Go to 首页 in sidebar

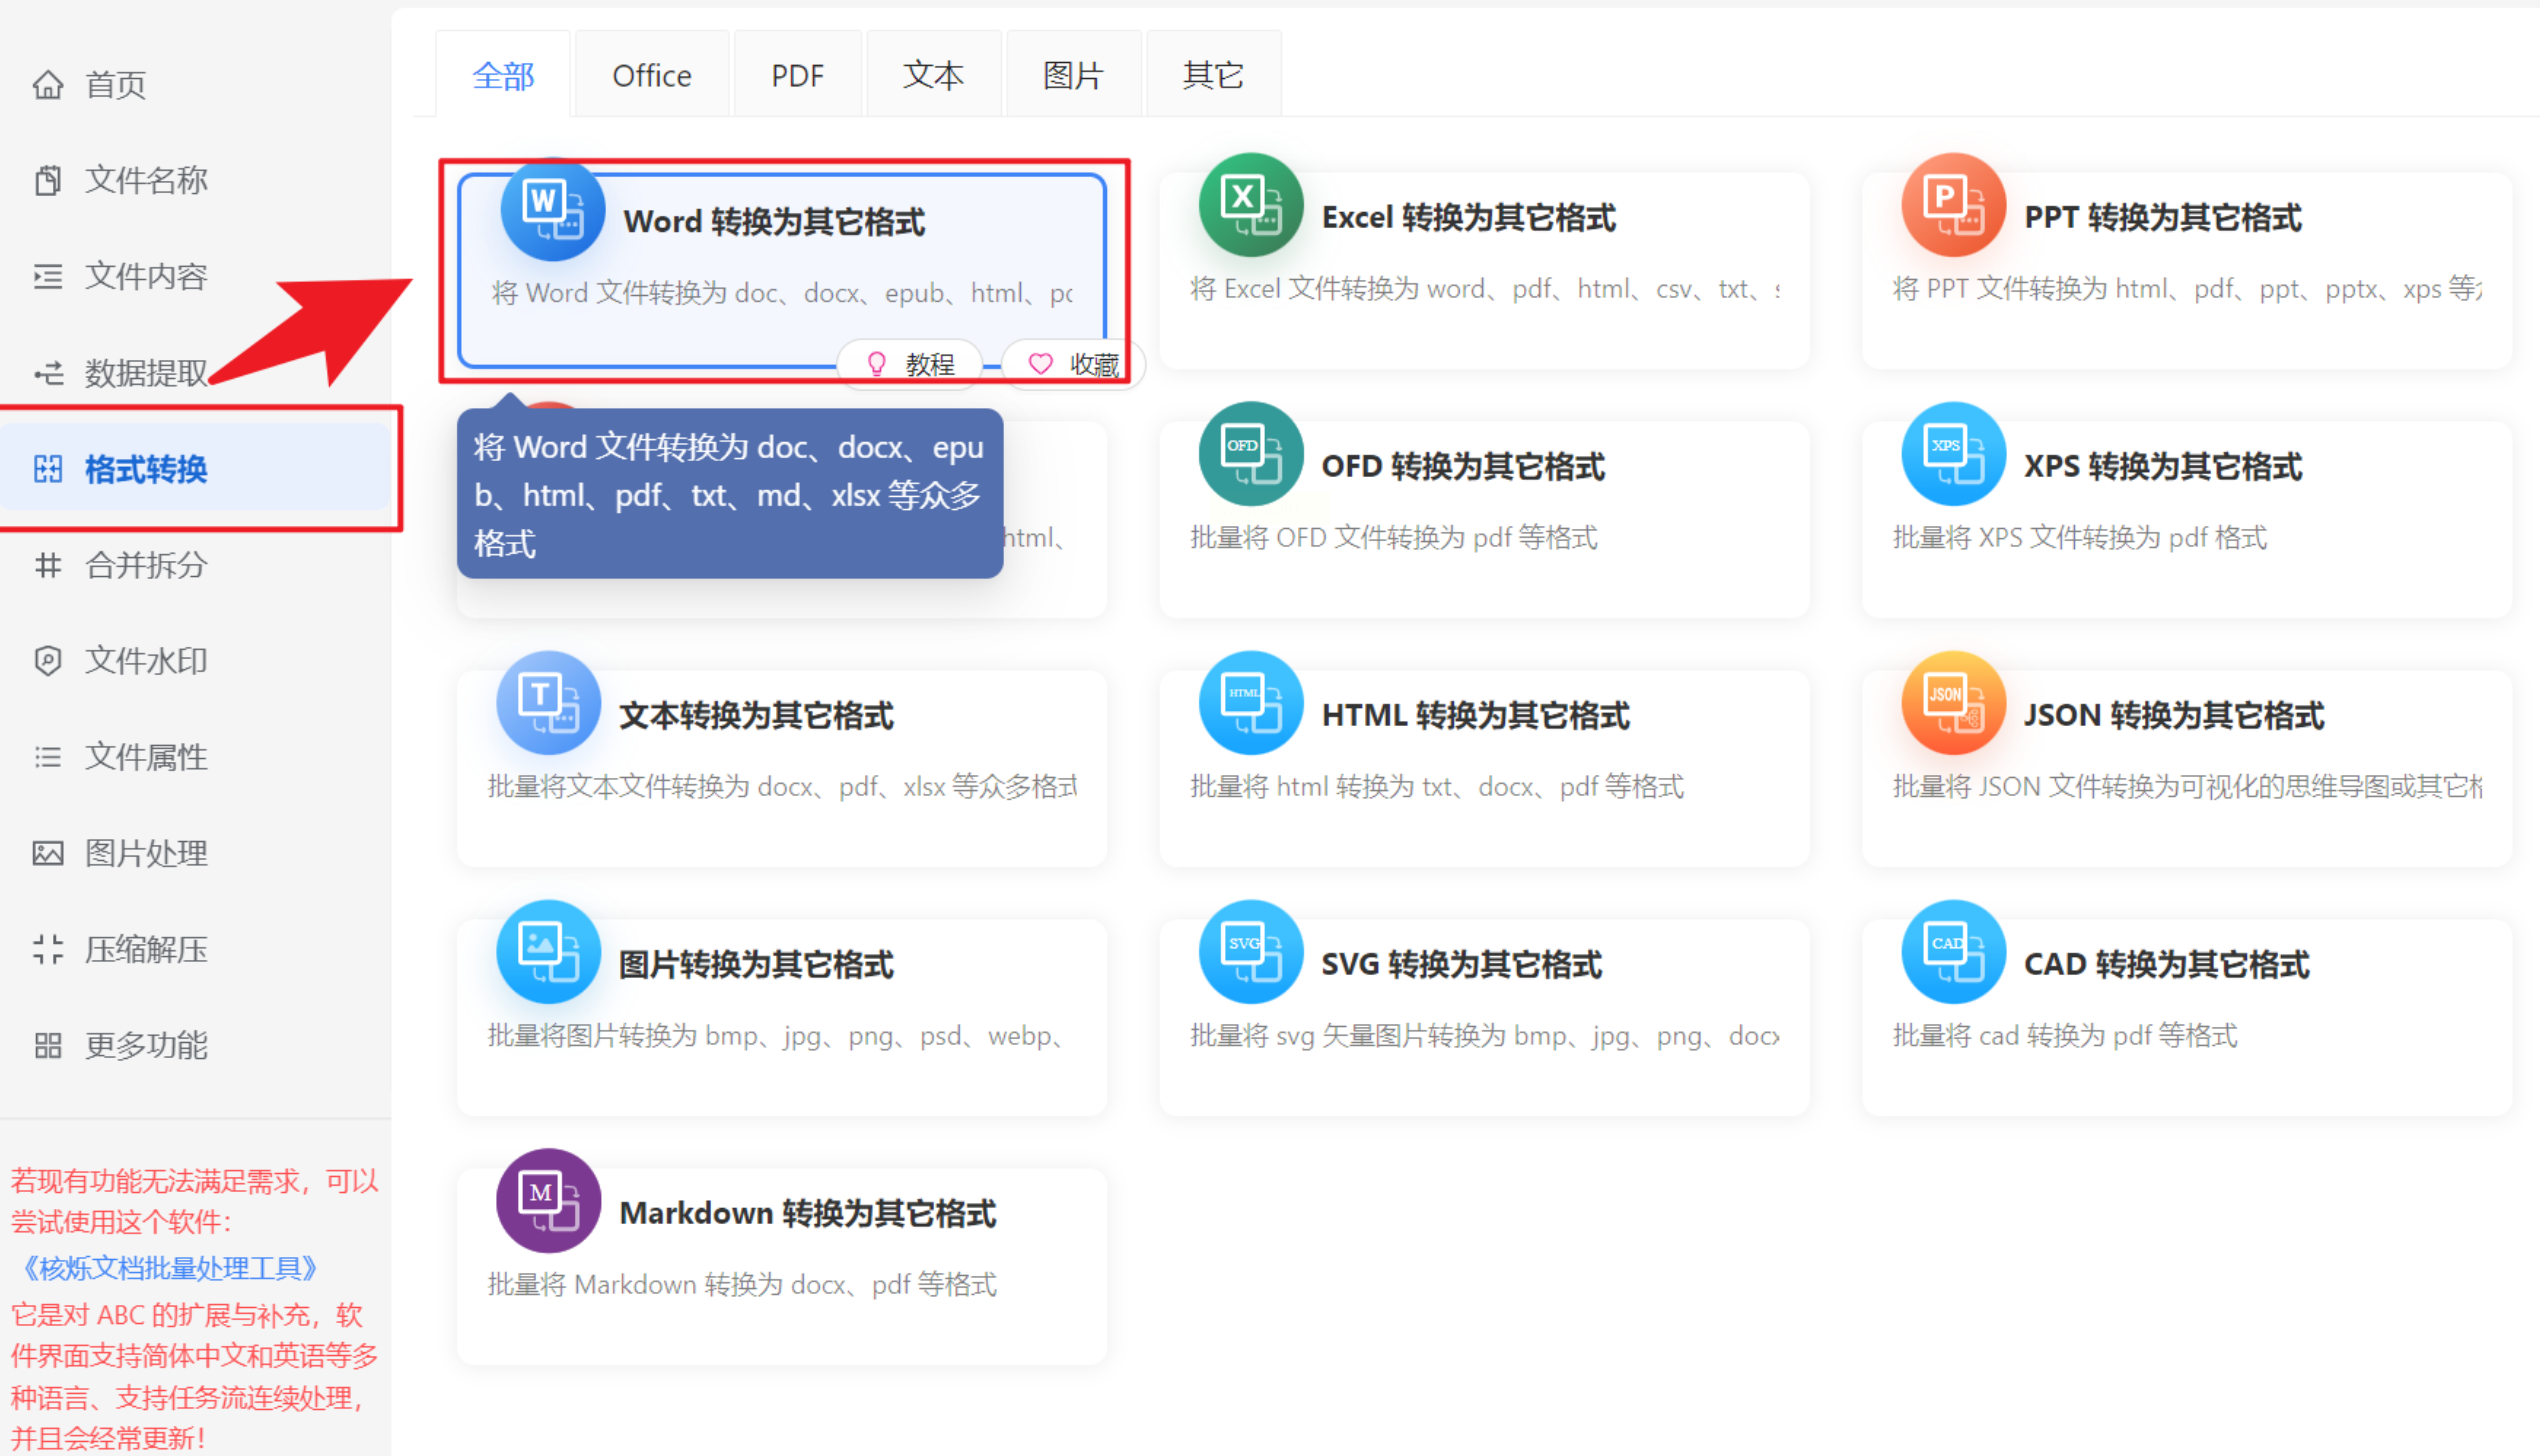(x=115, y=85)
